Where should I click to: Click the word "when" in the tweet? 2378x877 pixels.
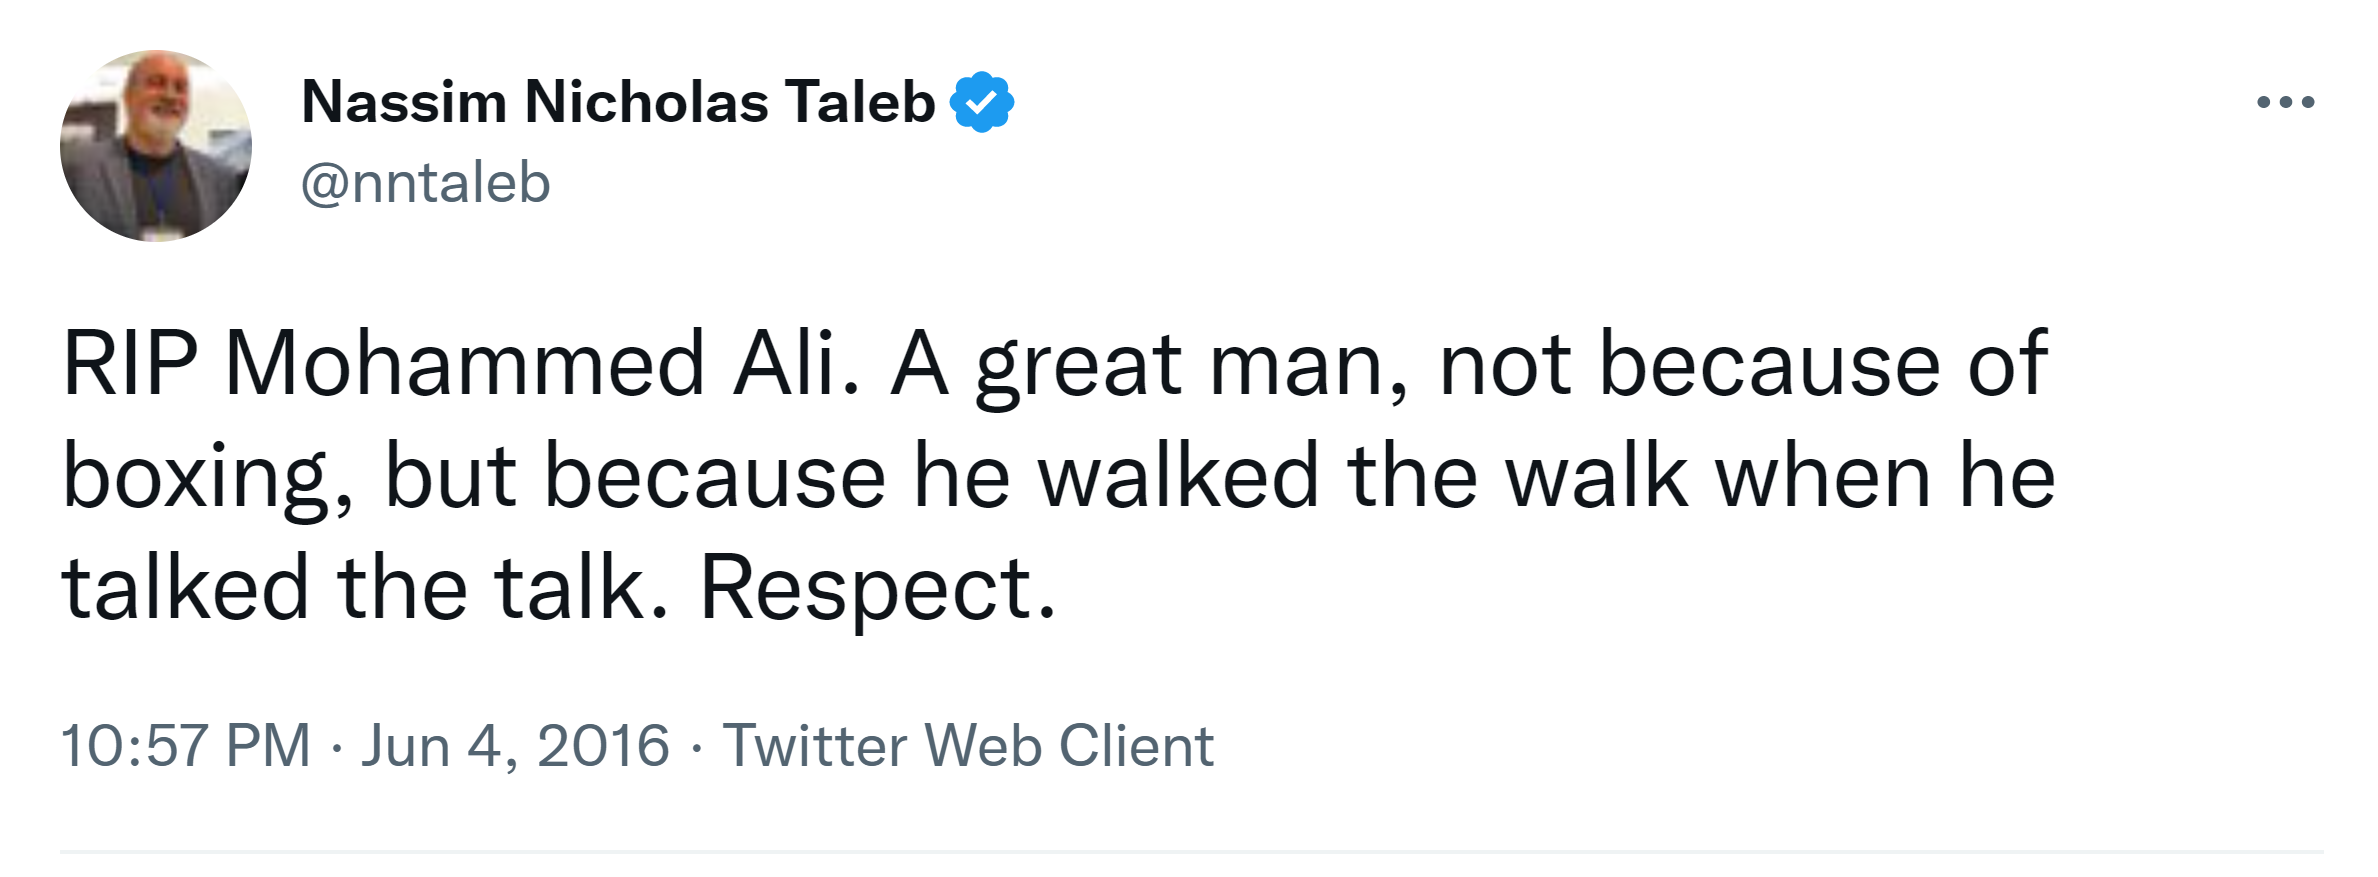[x=1822, y=477]
